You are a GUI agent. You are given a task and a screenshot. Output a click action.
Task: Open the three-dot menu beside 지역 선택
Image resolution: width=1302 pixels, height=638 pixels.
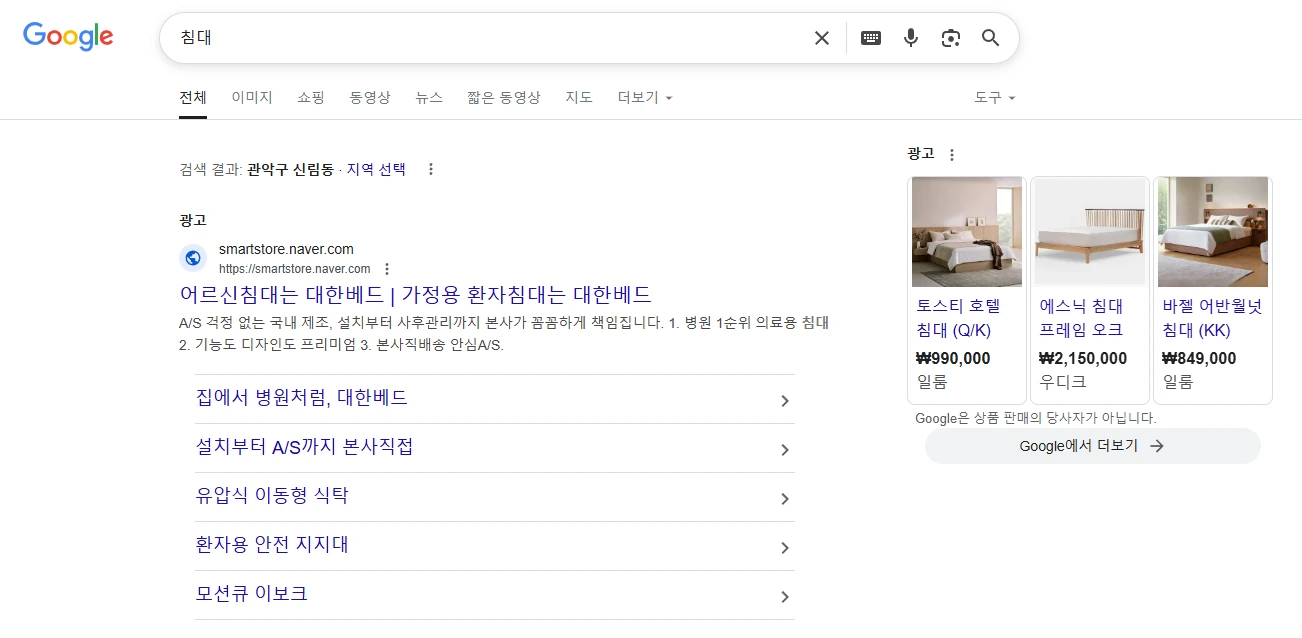[431, 169]
